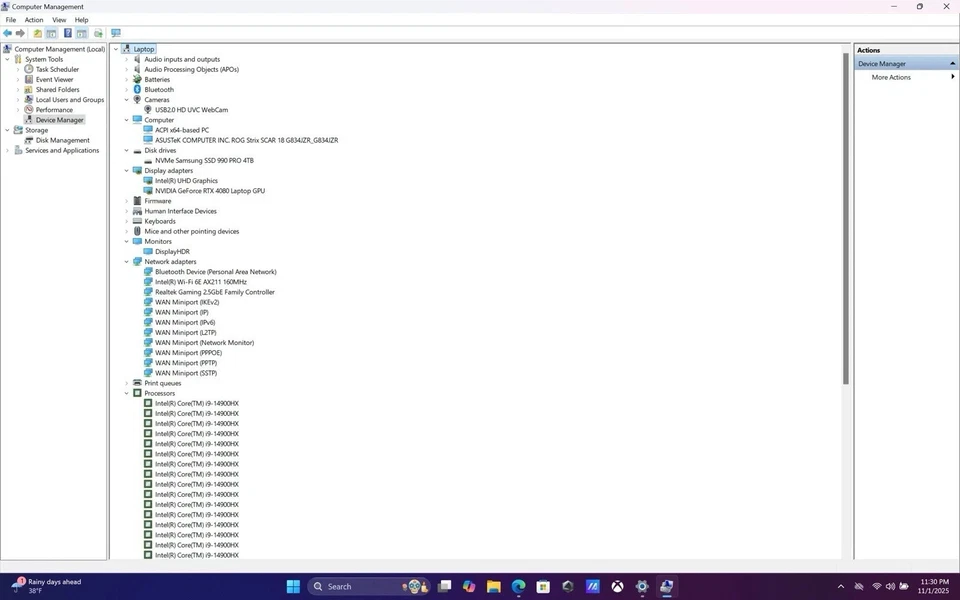Image resolution: width=960 pixels, height=600 pixels.
Task: Open the Rainy days ahead weather widget
Action: 47,587
